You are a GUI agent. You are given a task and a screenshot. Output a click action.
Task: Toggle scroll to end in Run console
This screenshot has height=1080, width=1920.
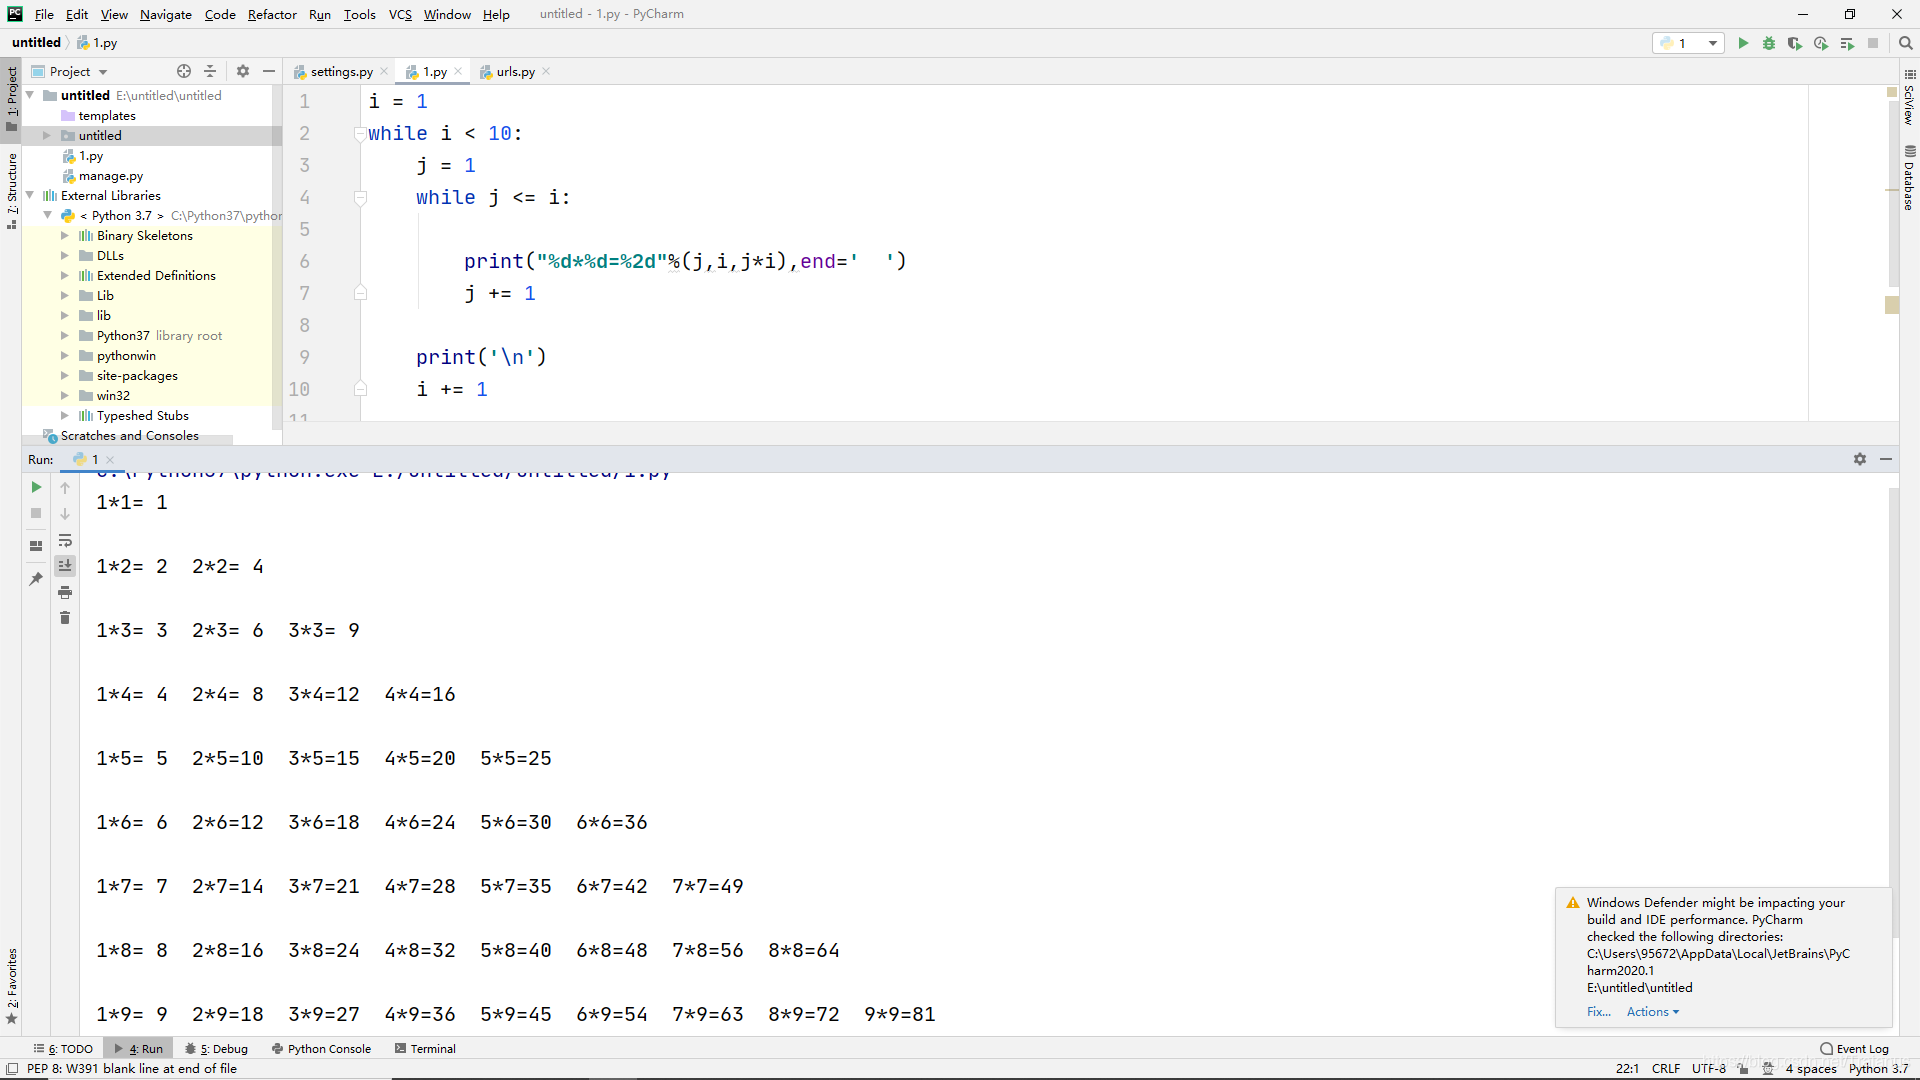(x=65, y=566)
